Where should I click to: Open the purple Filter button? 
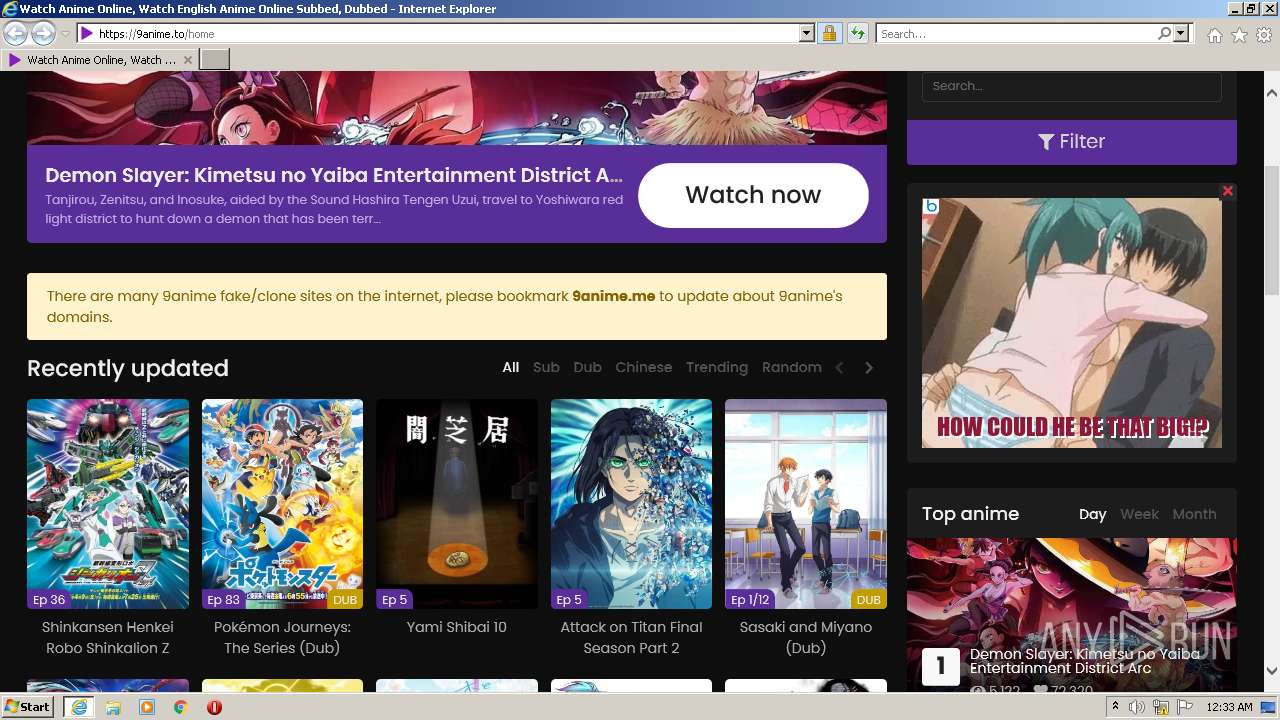[x=1071, y=142]
